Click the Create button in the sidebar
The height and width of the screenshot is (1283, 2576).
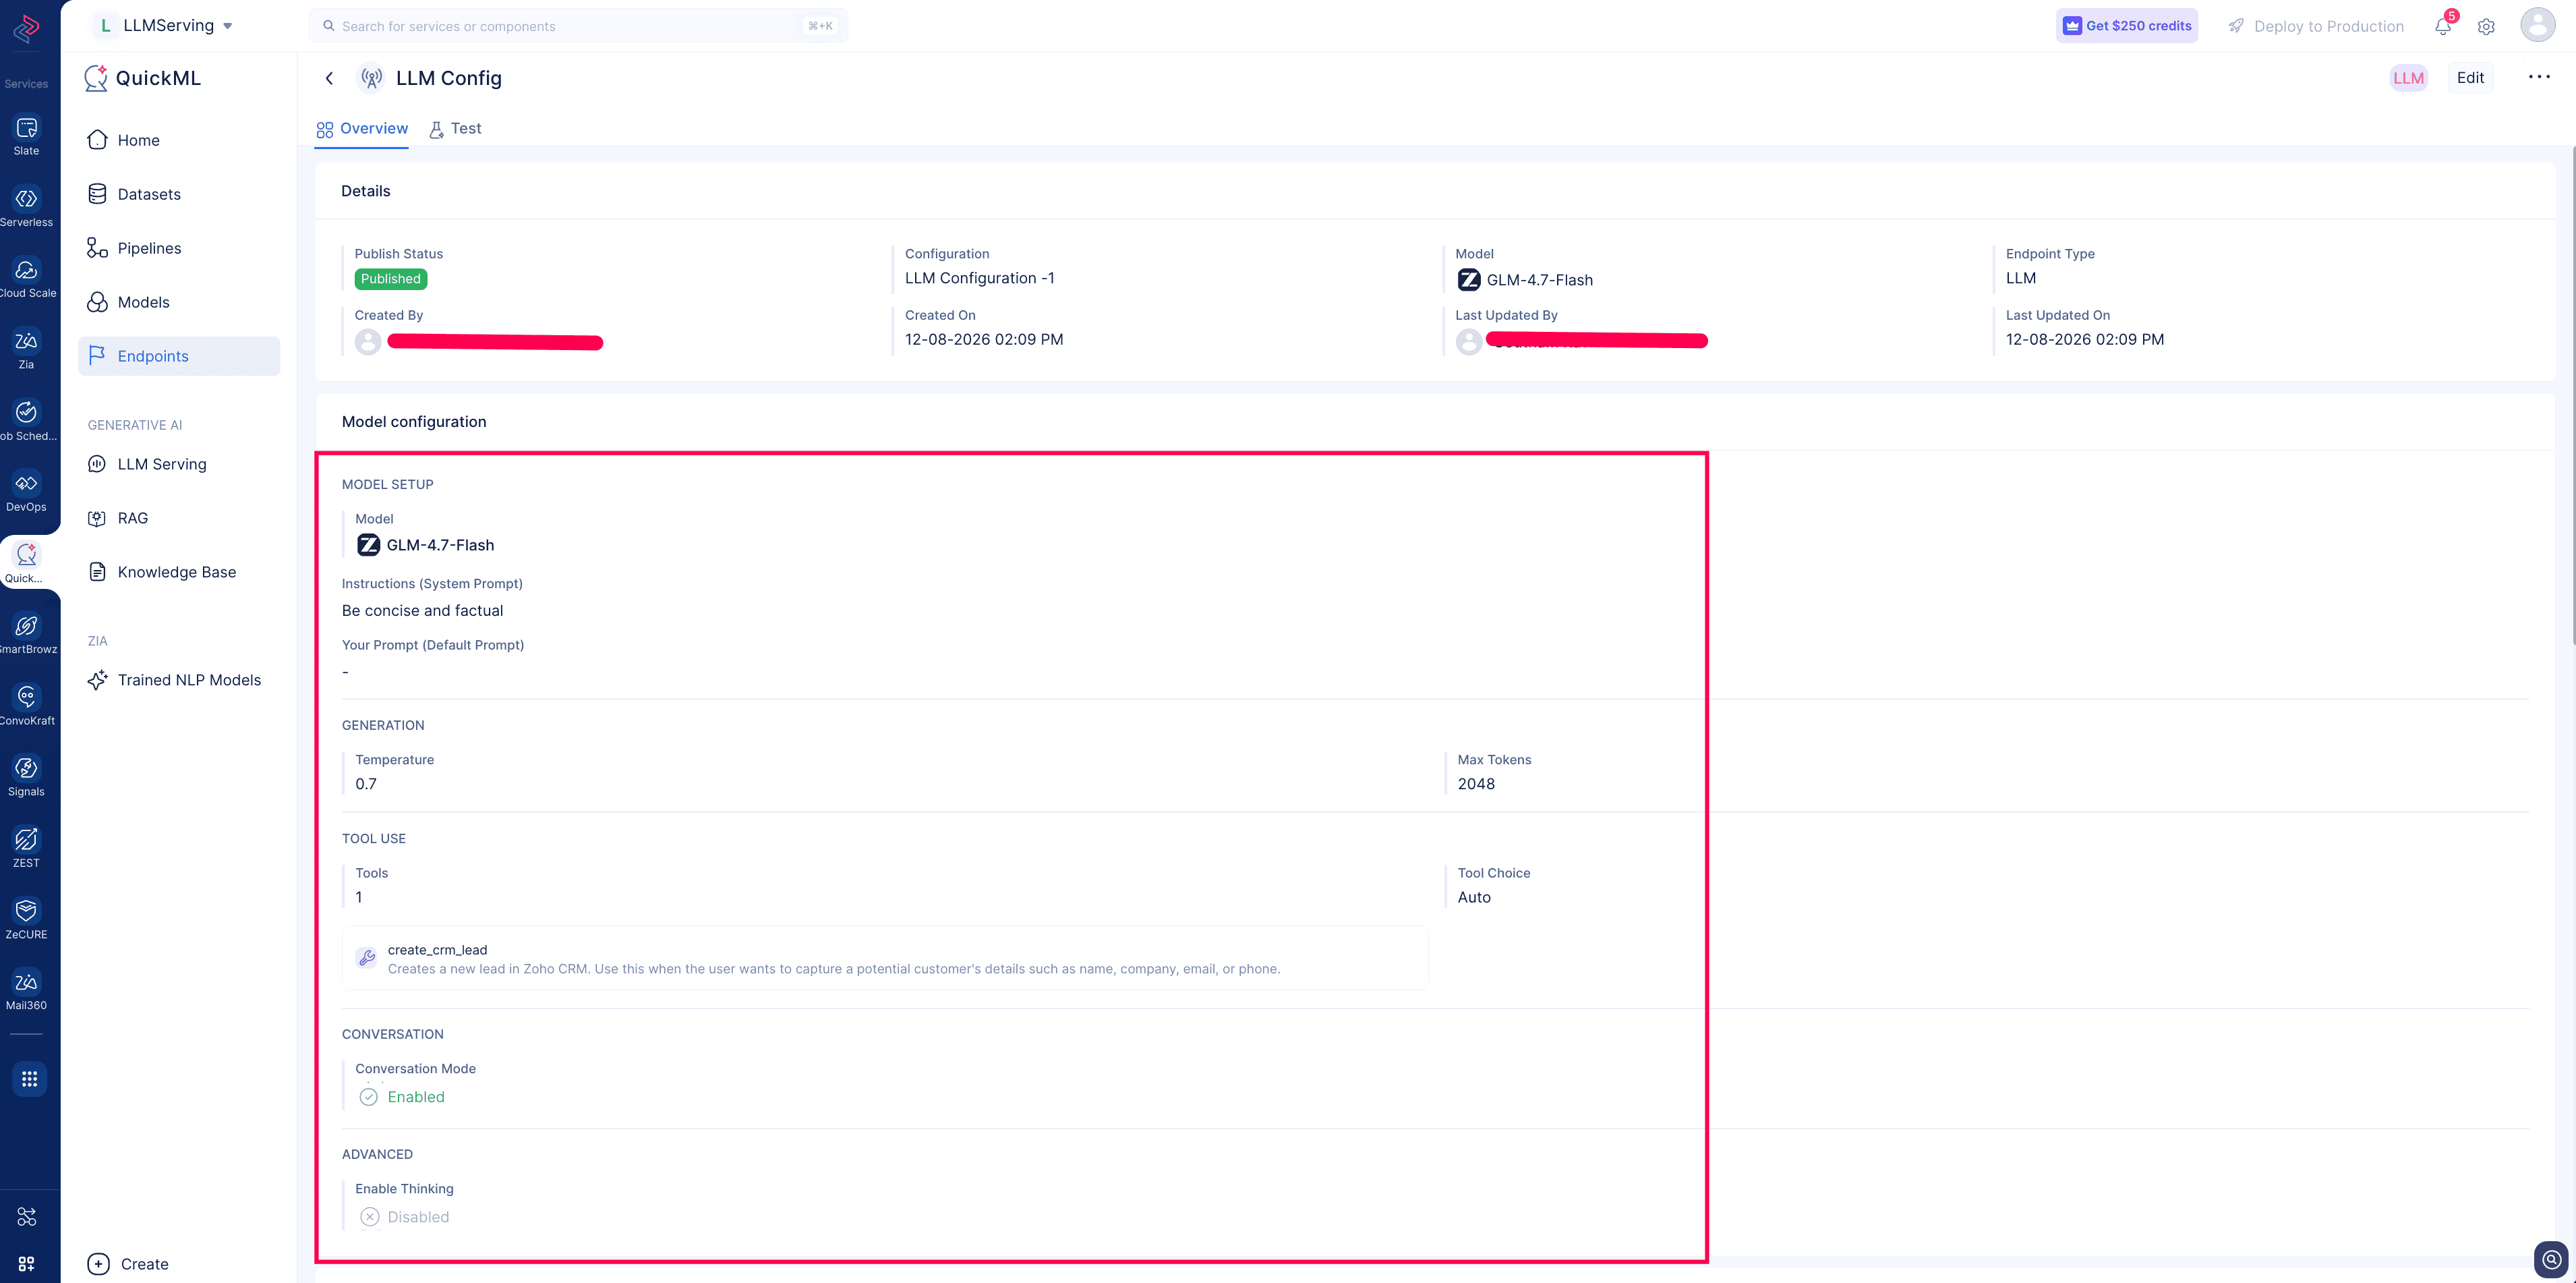128,1264
